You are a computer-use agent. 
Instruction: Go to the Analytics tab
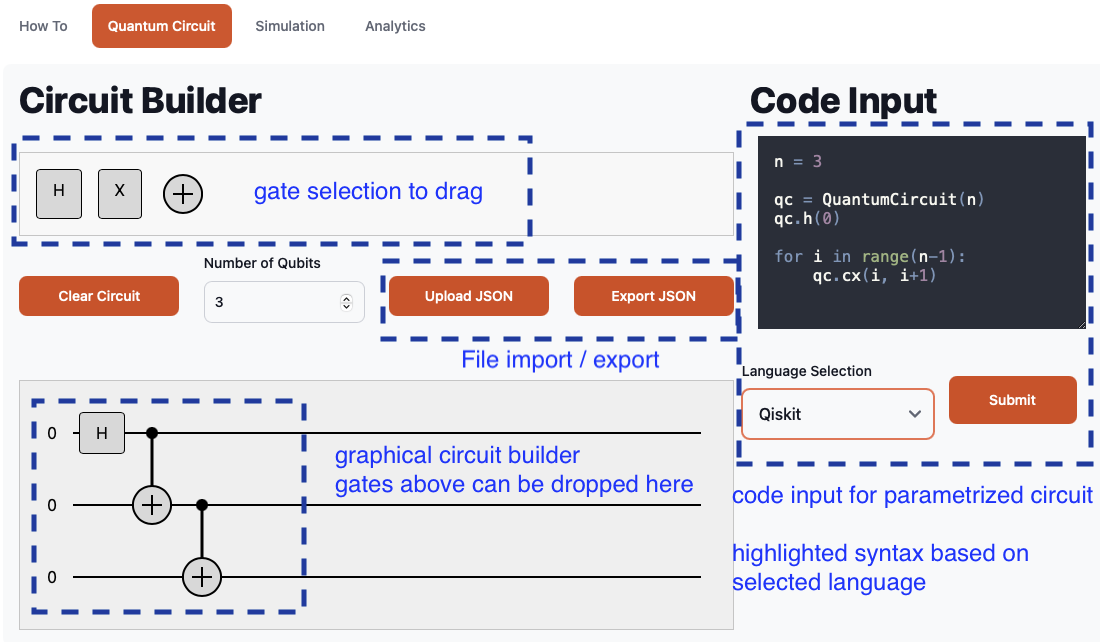395,26
